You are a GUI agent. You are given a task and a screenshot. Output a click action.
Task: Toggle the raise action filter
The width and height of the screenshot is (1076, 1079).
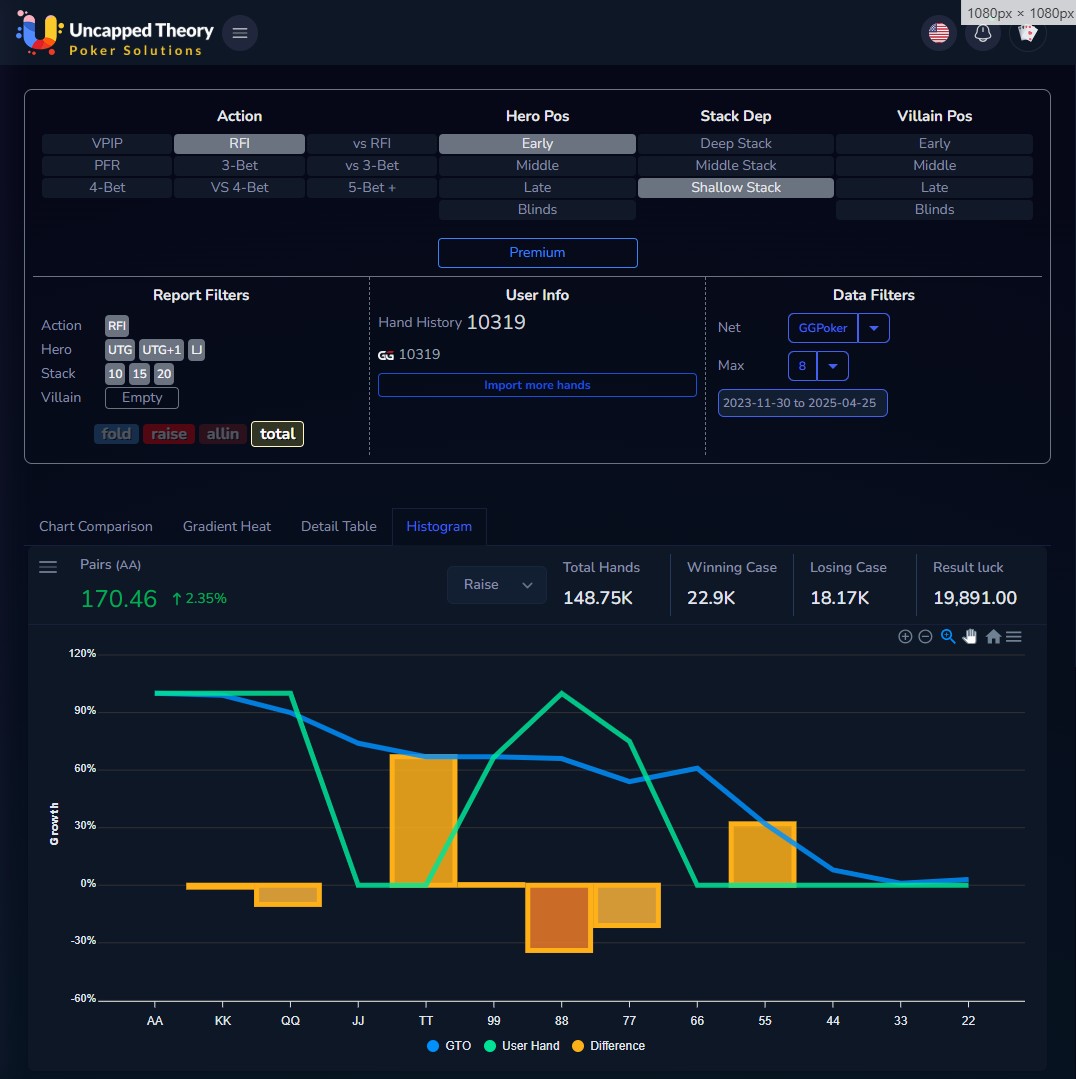tap(169, 434)
